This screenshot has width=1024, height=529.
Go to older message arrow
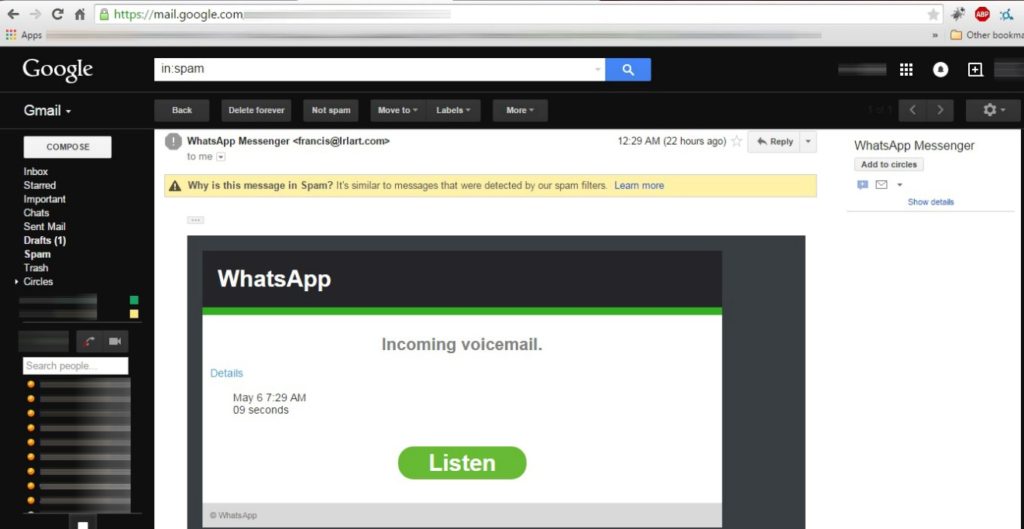[940, 110]
